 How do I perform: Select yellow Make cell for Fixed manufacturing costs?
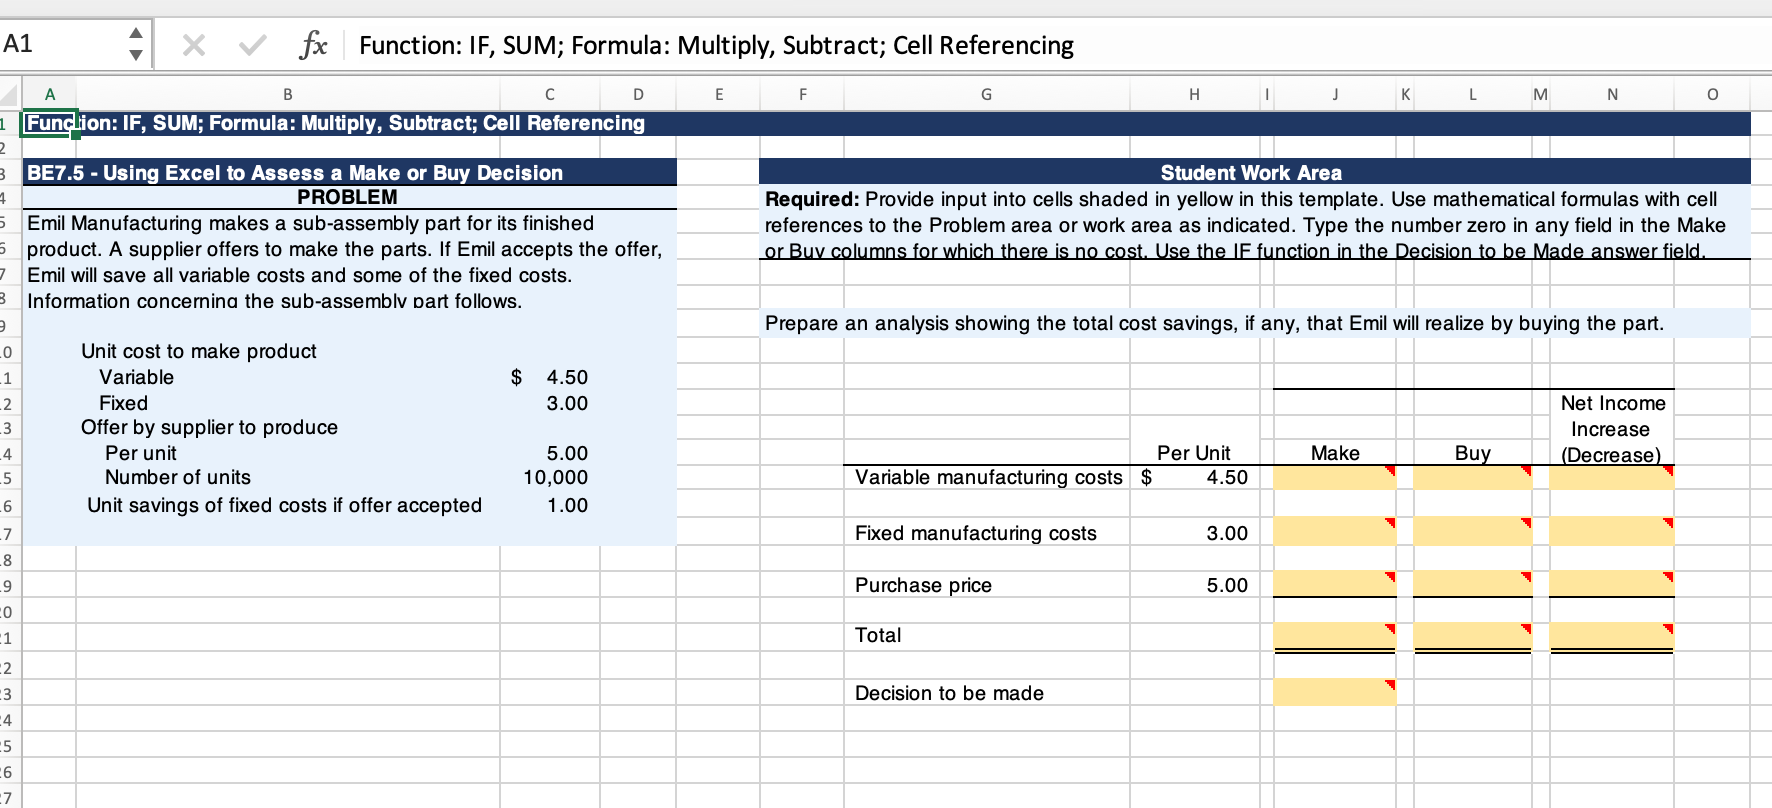[1335, 531]
